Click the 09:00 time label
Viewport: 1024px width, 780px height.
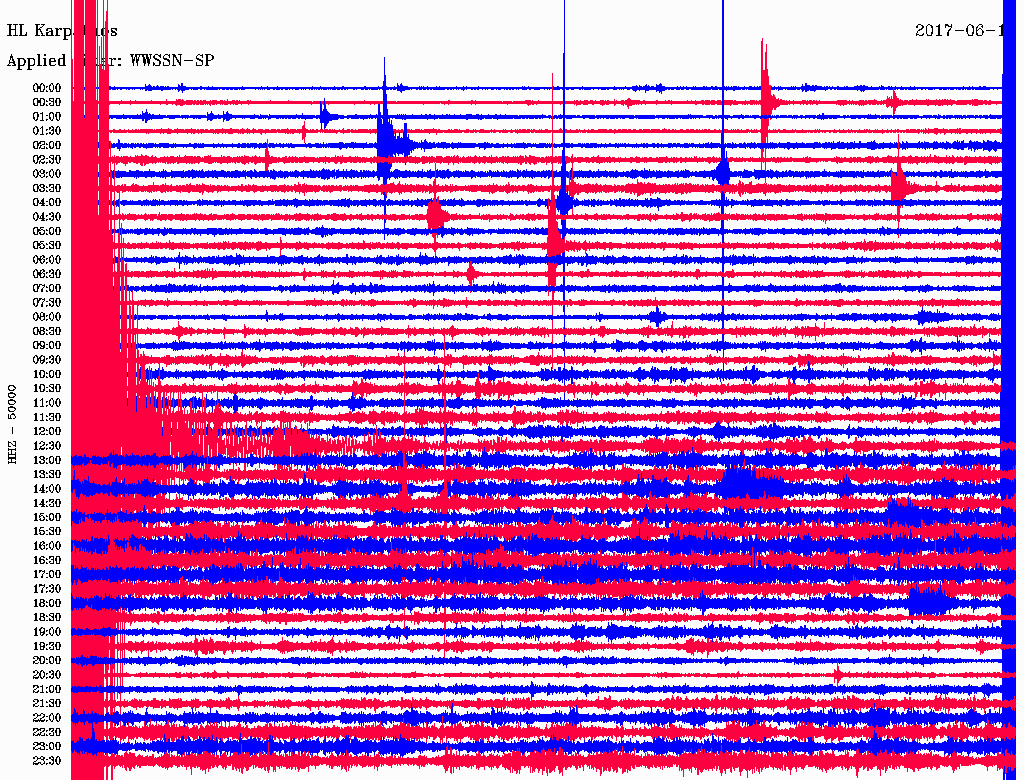[x=47, y=346]
